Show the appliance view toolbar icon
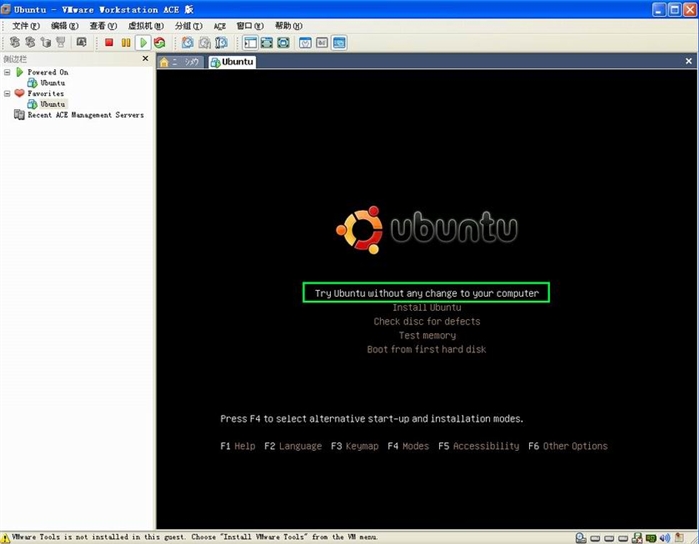 pyautogui.click(x=322, y=43)
